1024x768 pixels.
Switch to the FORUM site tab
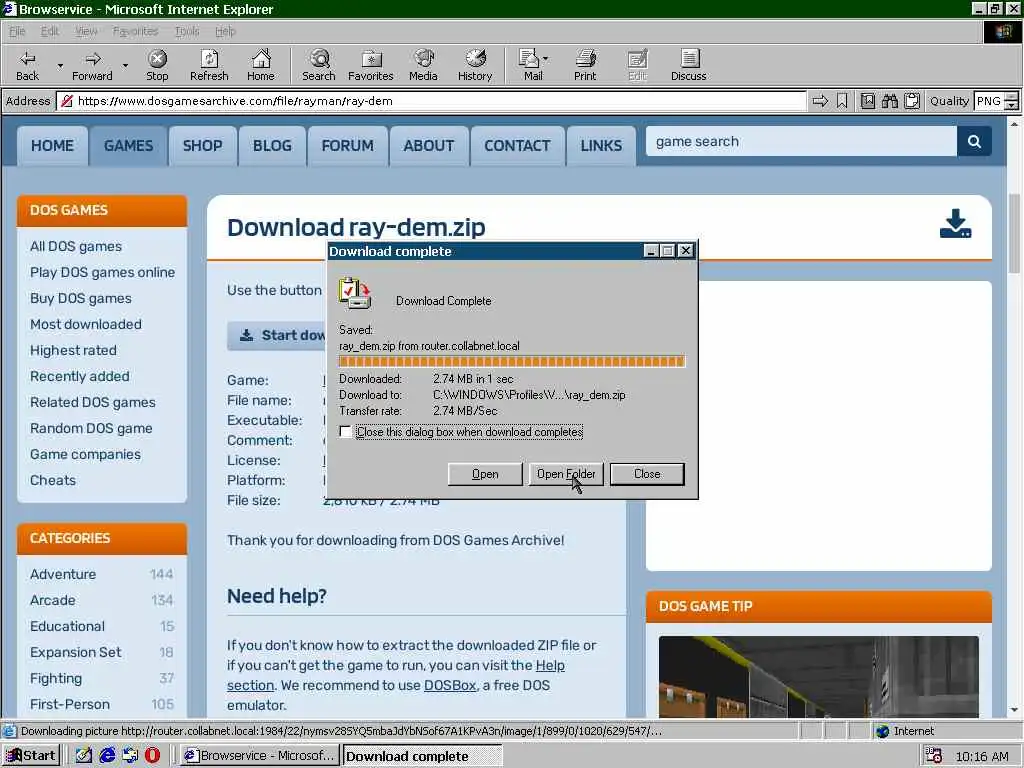click(347, 146)
